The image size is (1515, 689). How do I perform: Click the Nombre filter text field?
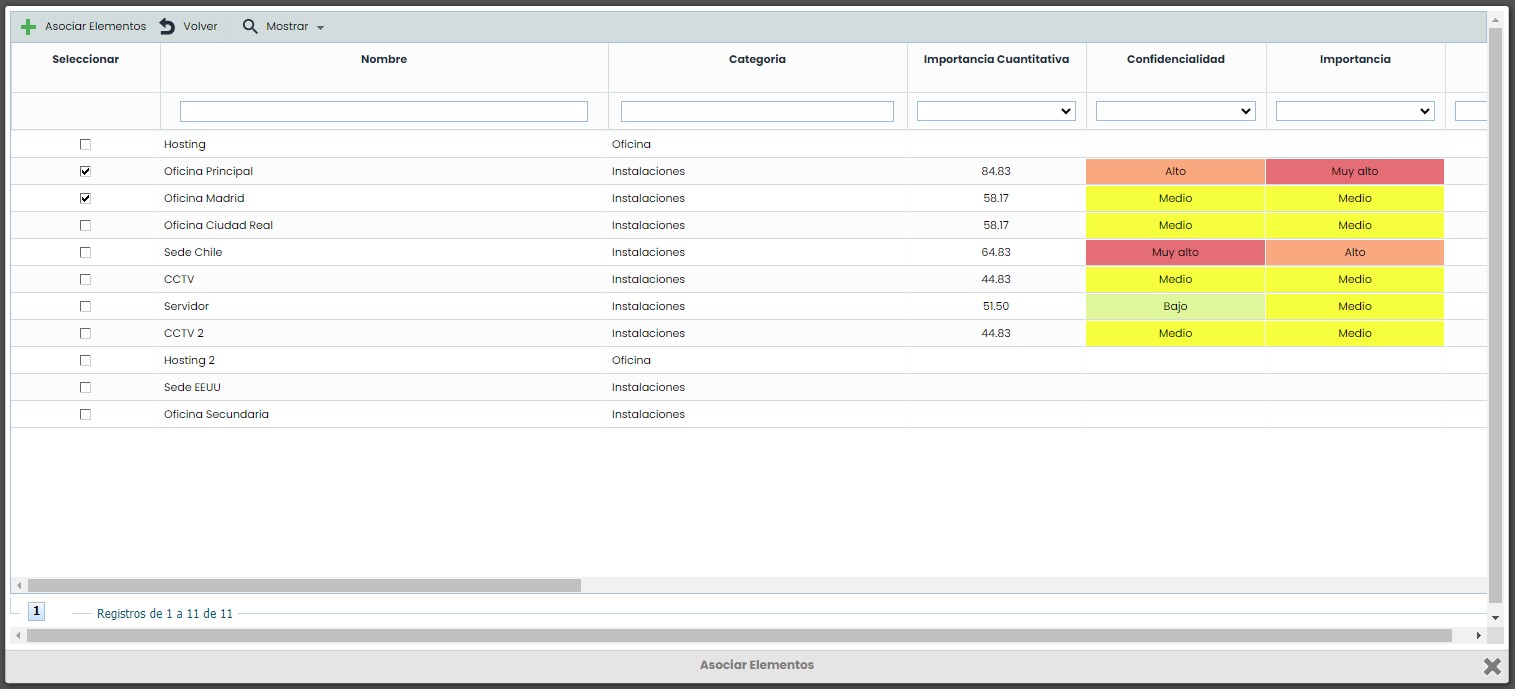coord(384,111)
